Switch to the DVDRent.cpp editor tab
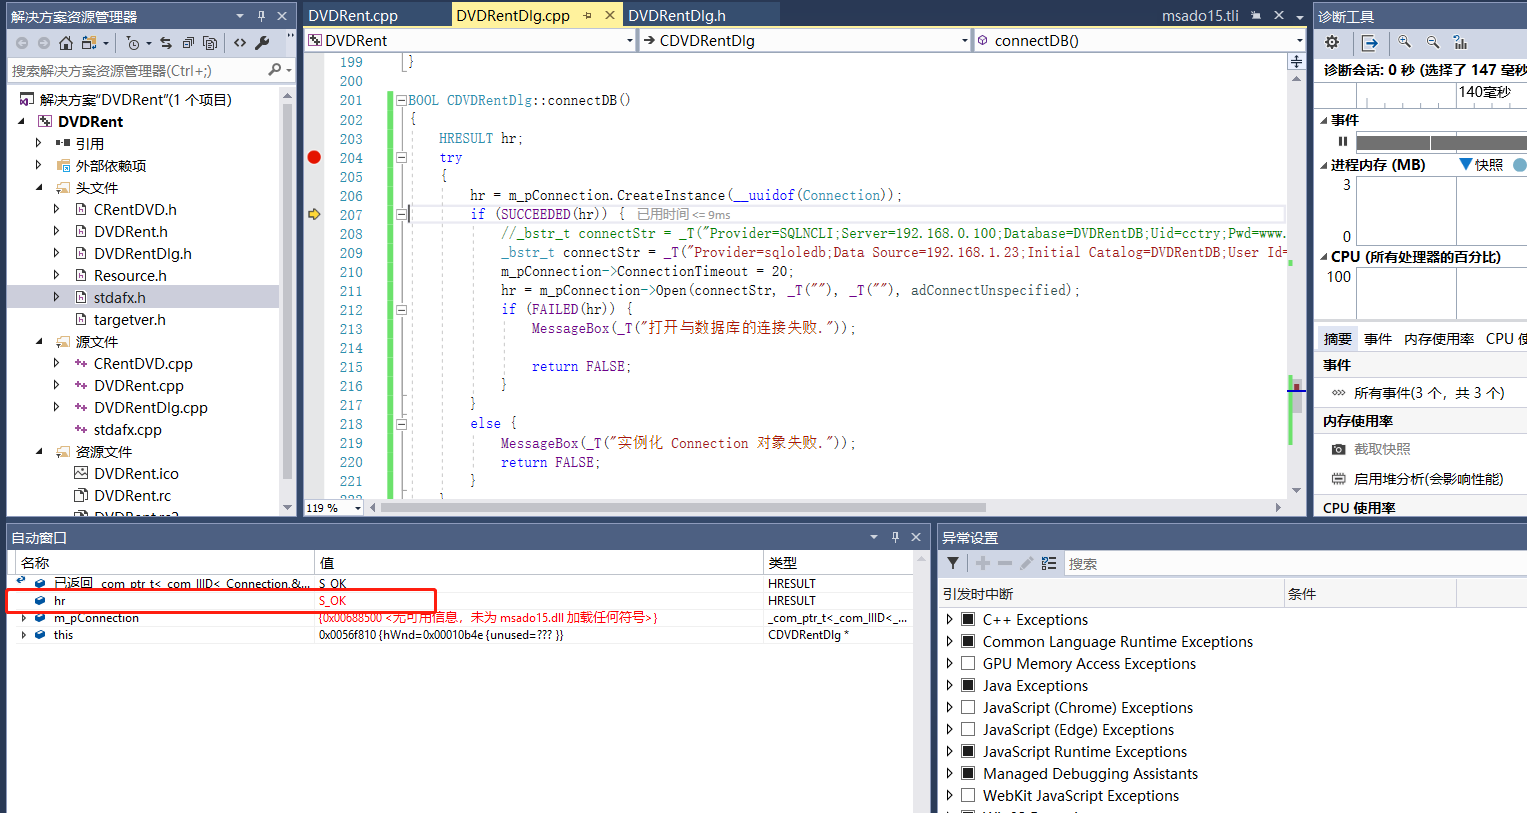The height and width of the screenshot is (813, 1527). click(x=353, y=15)
